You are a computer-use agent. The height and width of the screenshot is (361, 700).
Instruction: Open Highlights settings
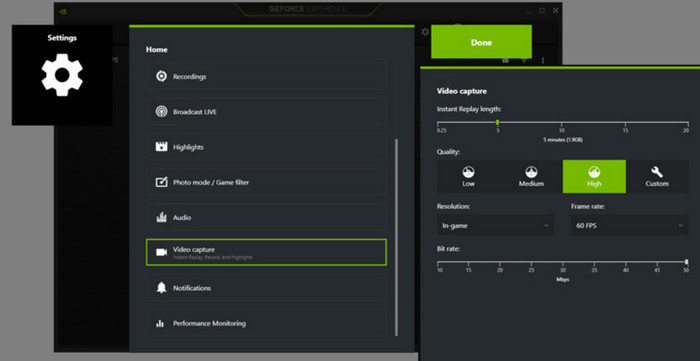[x=266, y=147]
